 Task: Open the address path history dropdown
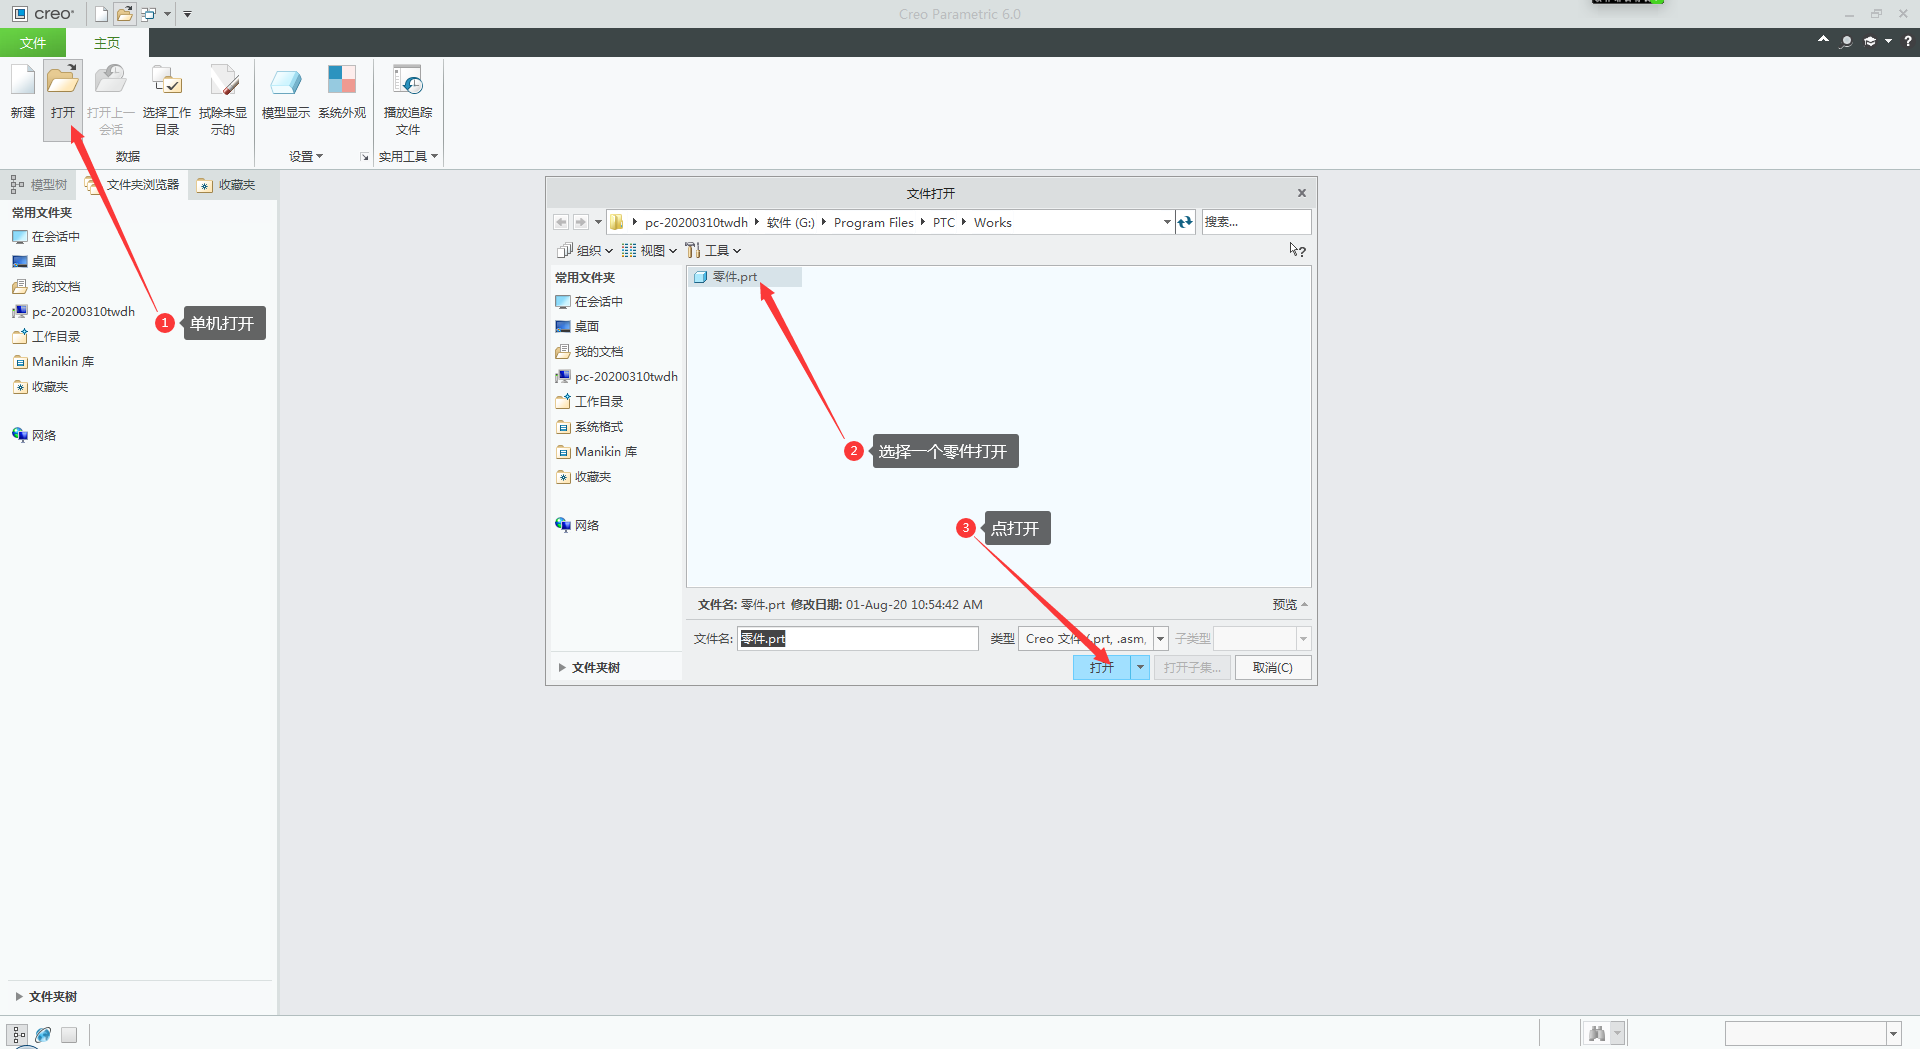tap(1167, 222)
